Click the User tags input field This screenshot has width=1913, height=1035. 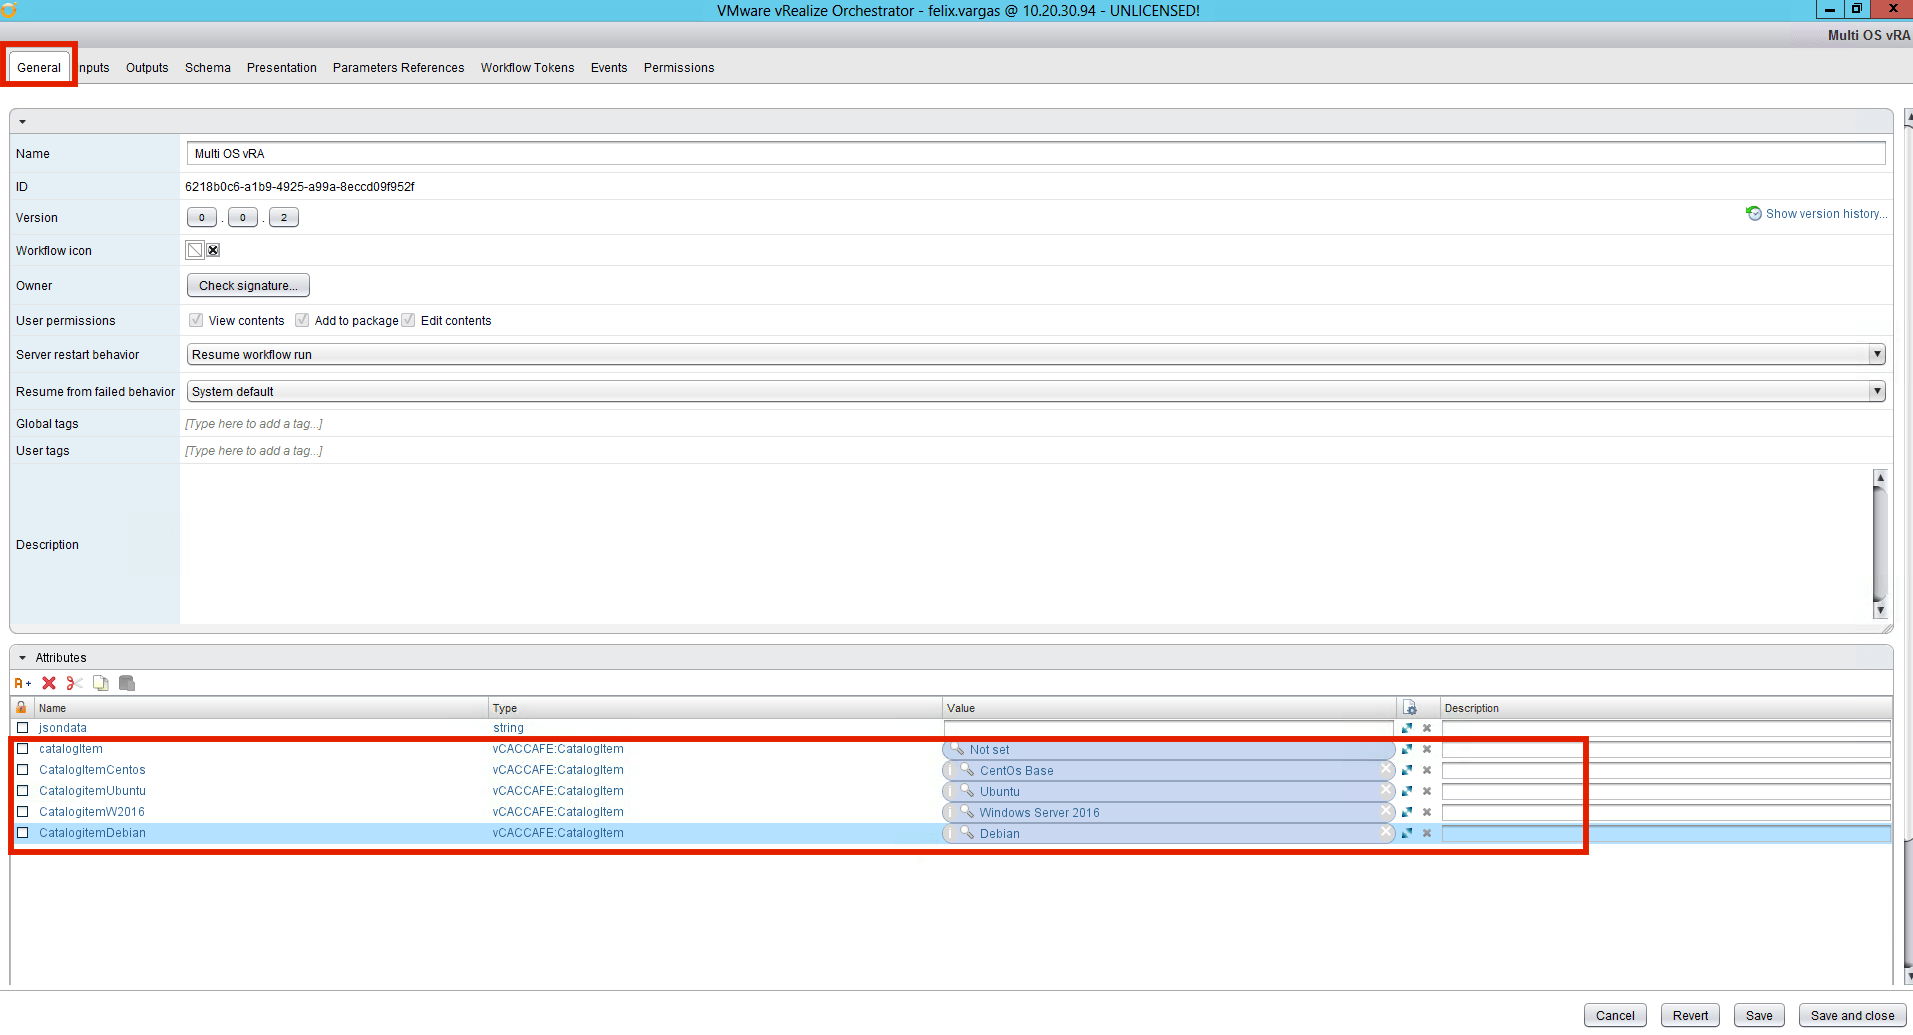(1036, 451)
